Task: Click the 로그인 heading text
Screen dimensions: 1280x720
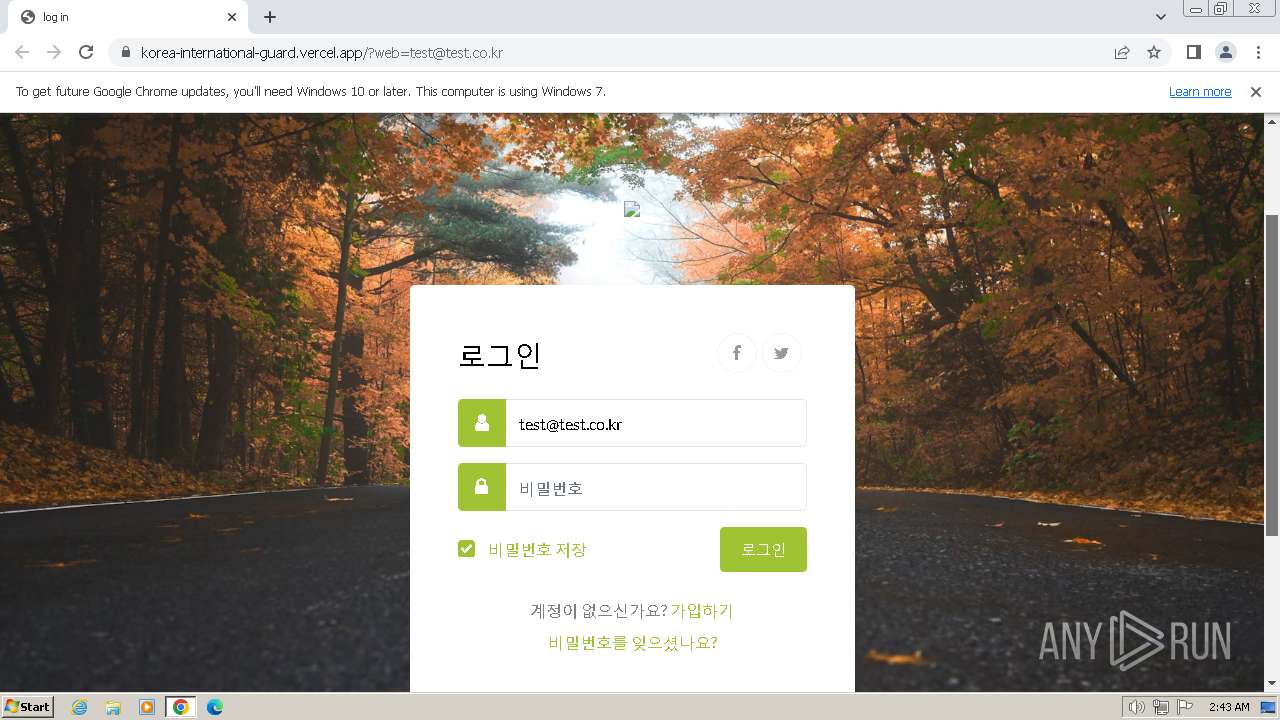Action: [x=500, y=354]
